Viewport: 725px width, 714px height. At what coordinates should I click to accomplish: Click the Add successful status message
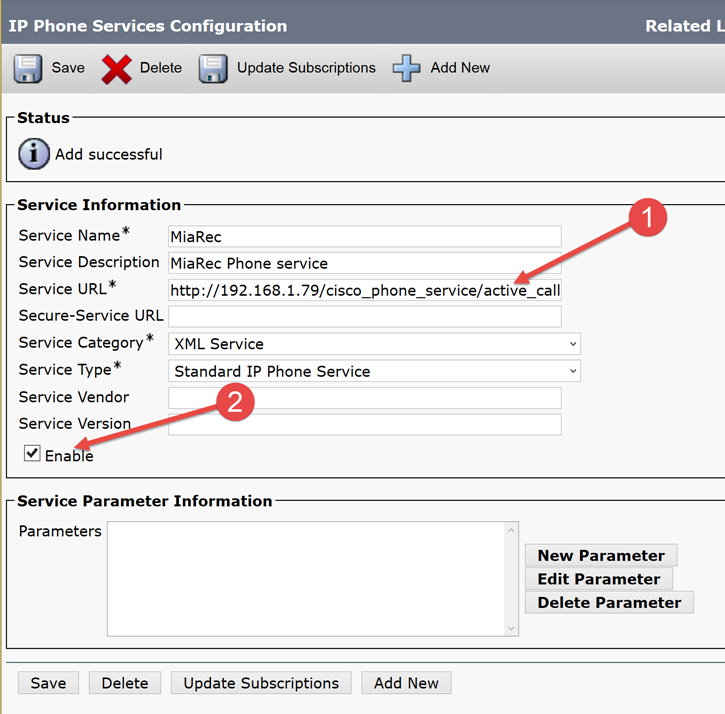109,154
